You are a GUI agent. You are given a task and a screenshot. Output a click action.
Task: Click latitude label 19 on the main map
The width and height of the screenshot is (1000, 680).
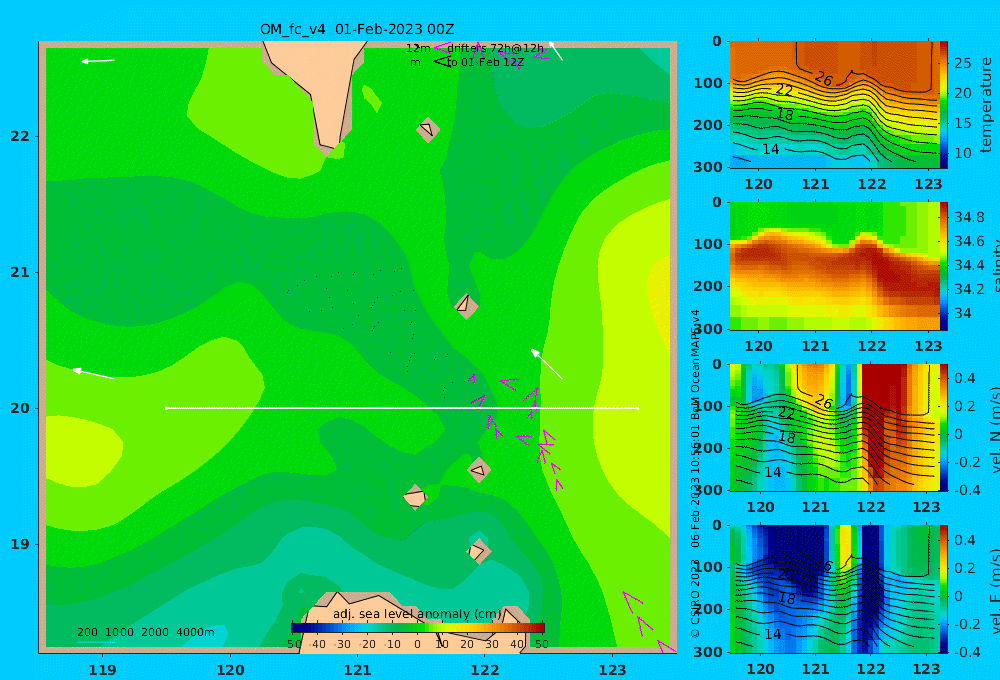pyautogui.click(x=20, y=544)
